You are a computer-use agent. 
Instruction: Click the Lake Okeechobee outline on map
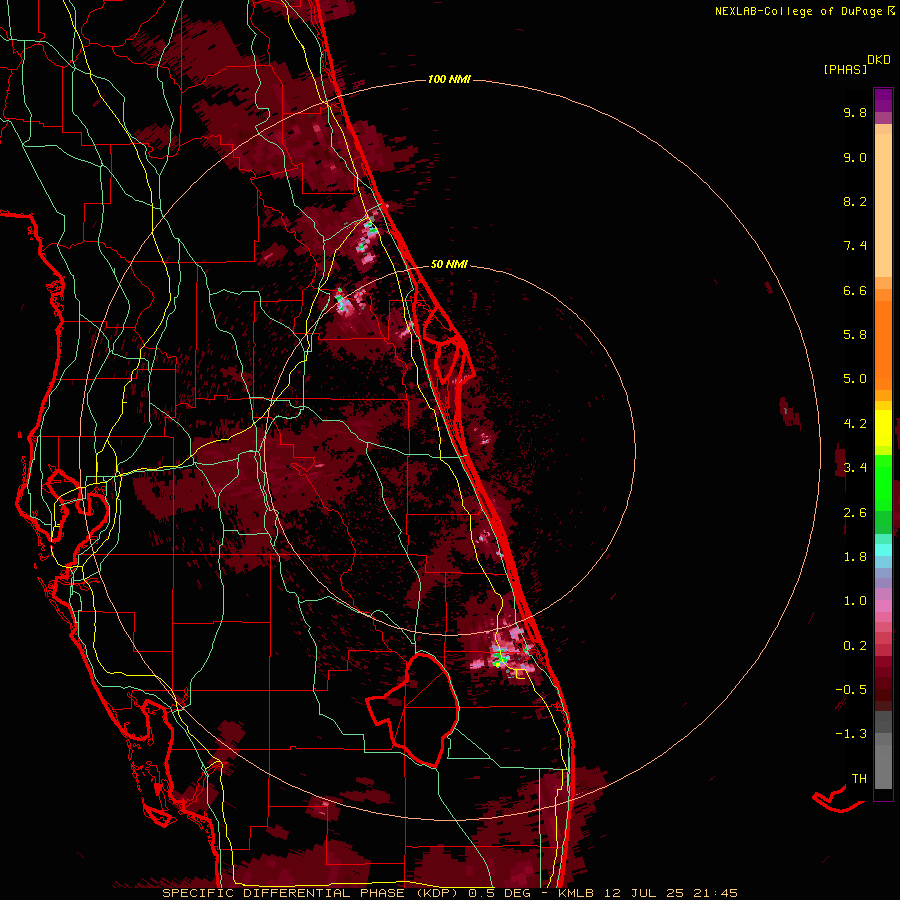click(414, 710)
